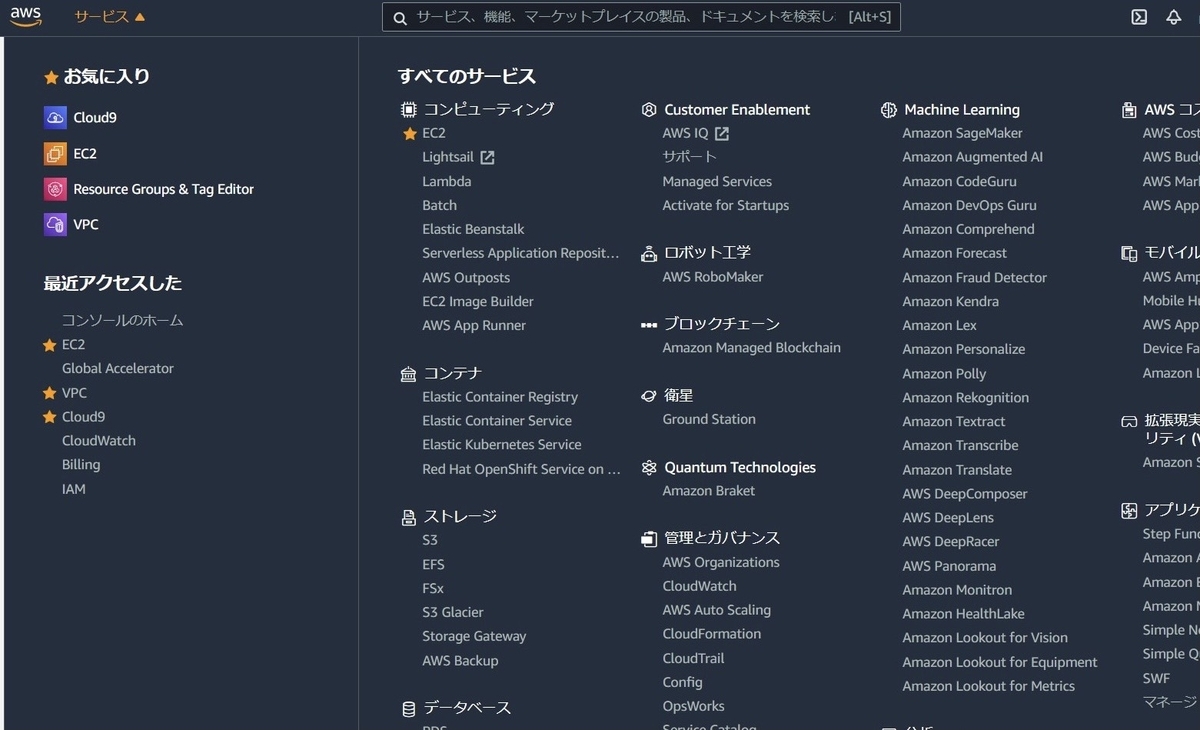
Task: Open AWS Backup service
Action: pos(460,661)
